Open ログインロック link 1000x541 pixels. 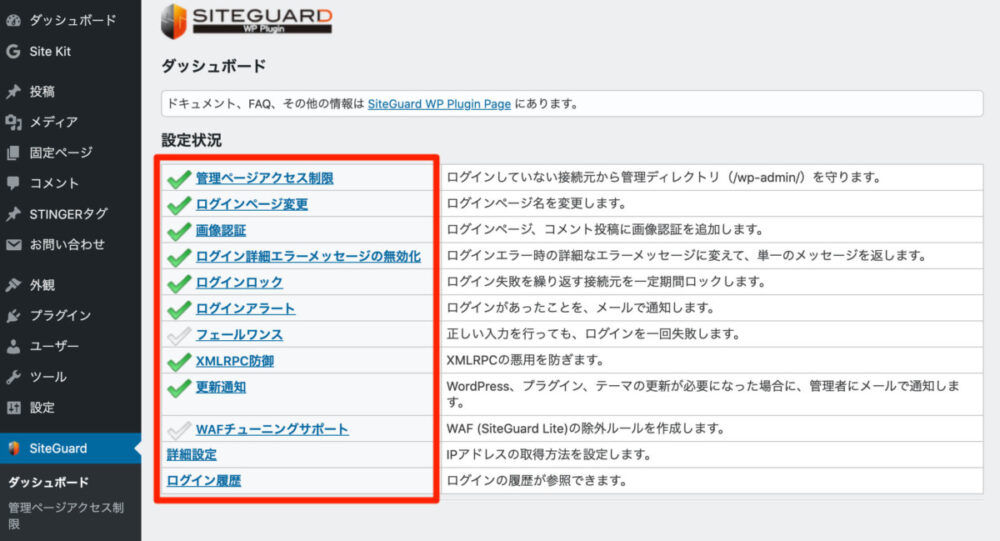point(239,283)
